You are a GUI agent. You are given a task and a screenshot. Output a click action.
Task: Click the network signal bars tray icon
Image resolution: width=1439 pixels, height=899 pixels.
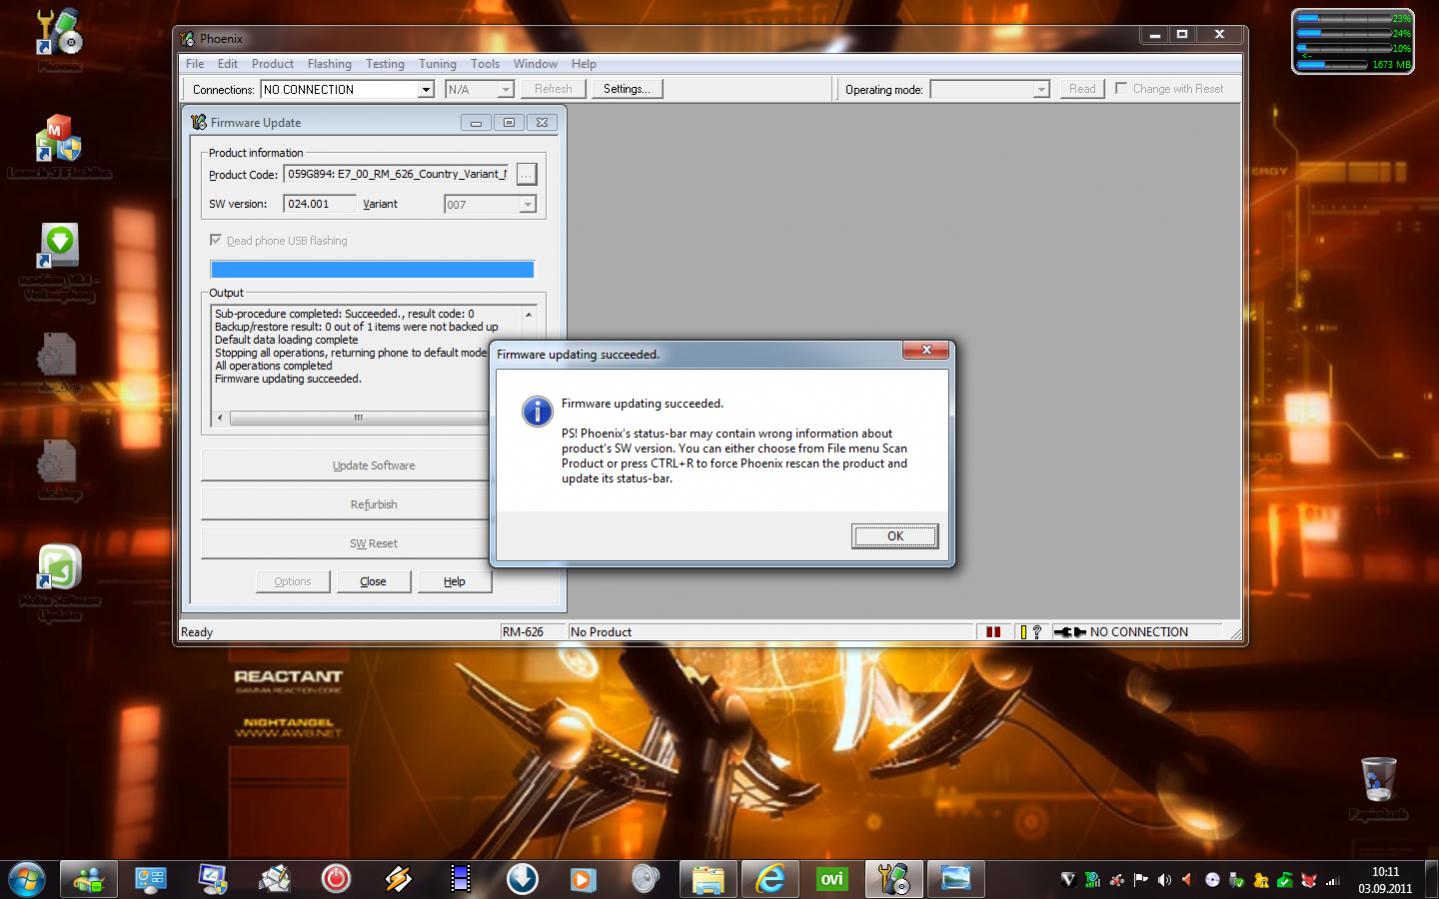(x=1333, y=880)
